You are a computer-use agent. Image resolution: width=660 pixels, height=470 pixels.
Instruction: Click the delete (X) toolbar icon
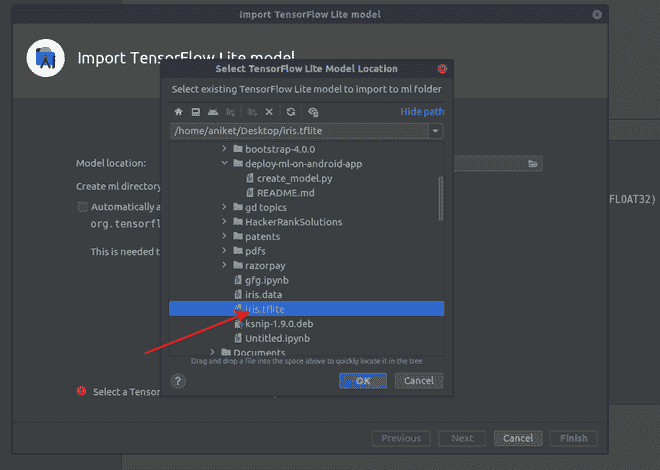[x=269, y=112]
